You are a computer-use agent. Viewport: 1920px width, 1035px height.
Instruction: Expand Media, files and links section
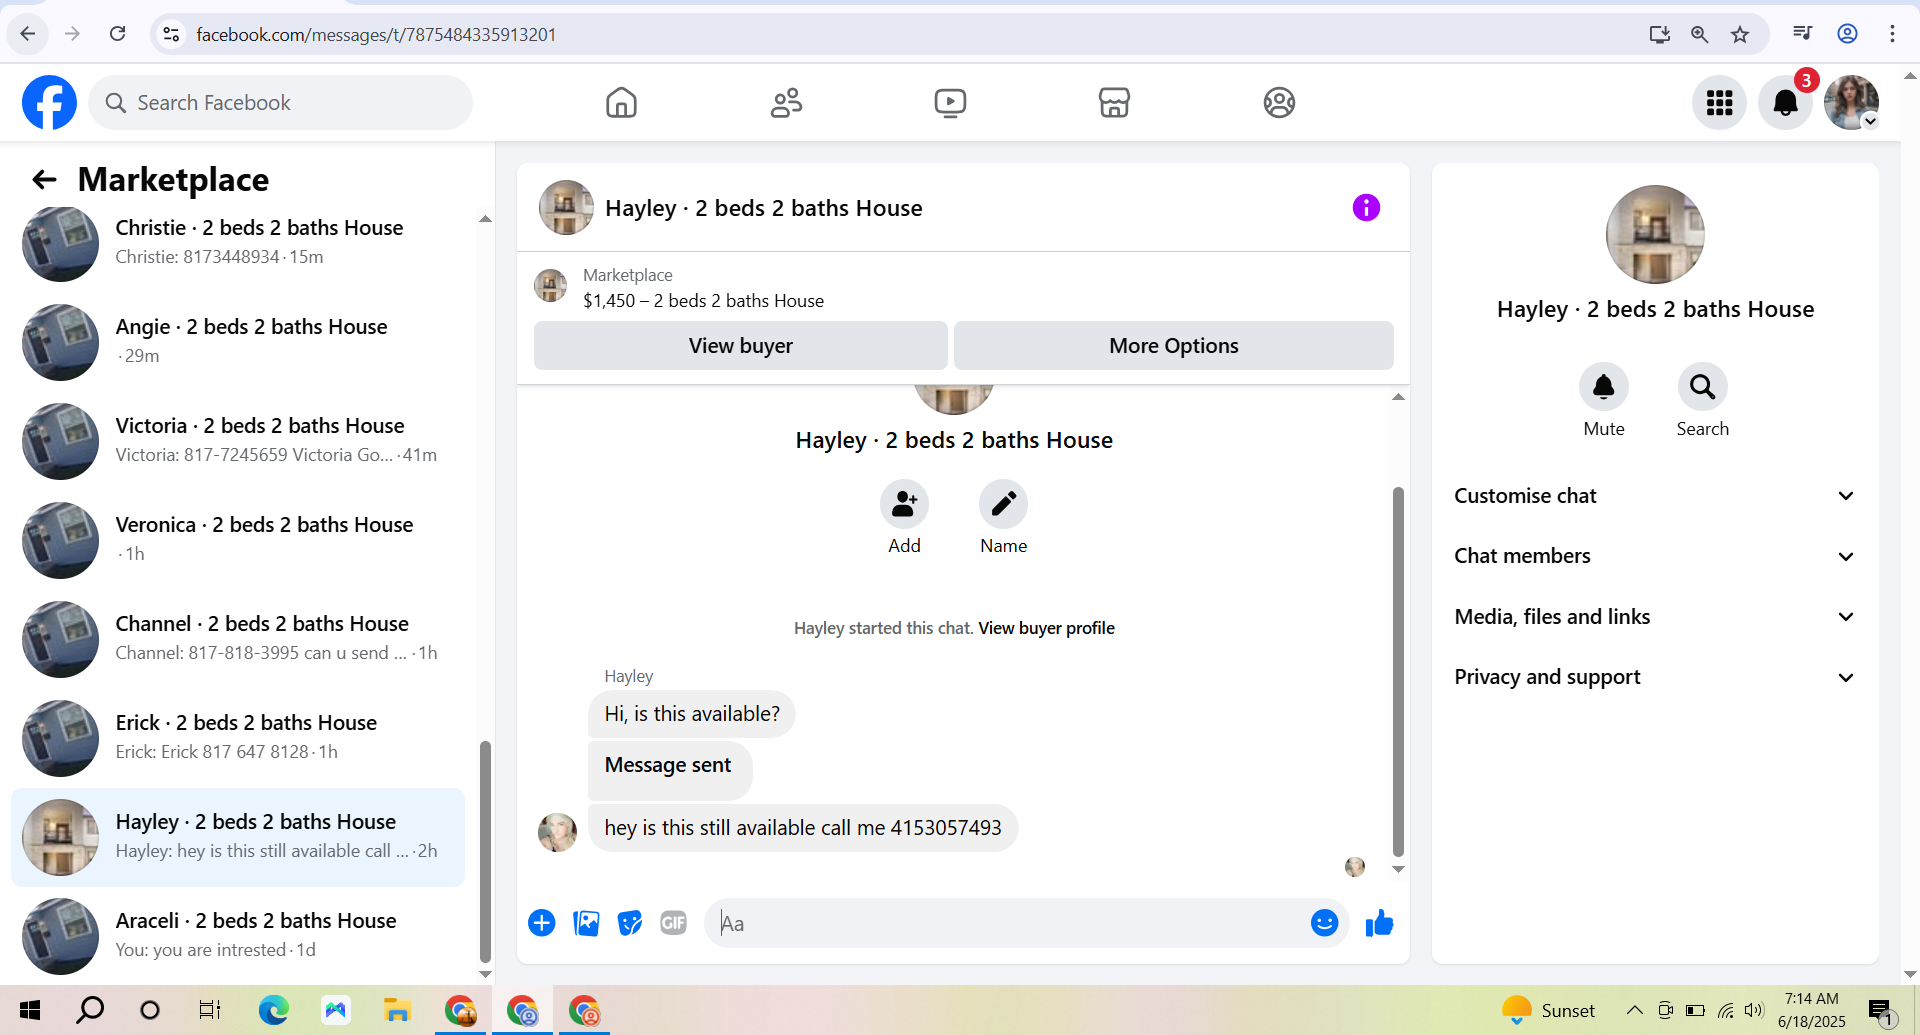tap(1655, 617)
